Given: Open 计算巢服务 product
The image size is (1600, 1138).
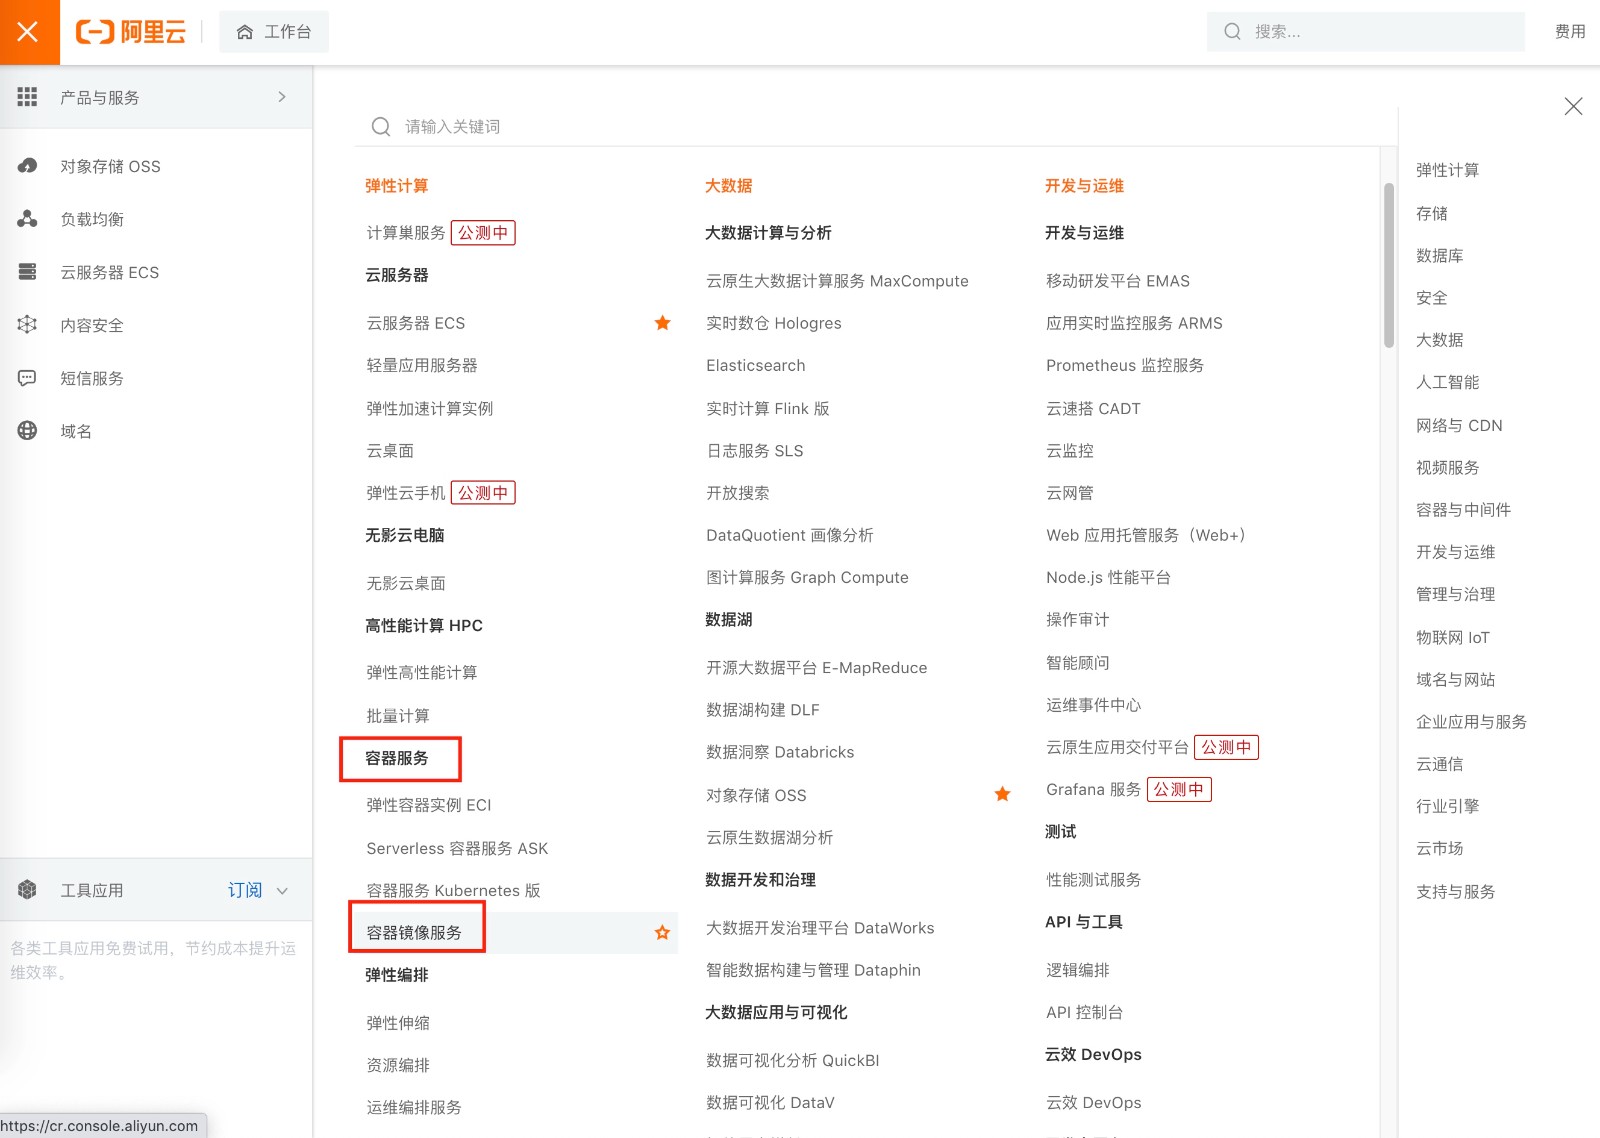Looking at the screenshot, I should coord(406,233).
